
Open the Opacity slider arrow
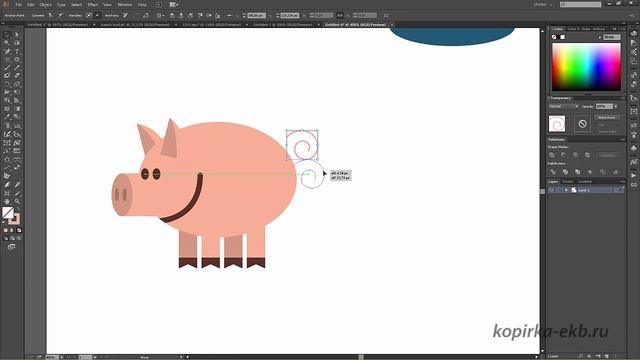pos(616,107)
